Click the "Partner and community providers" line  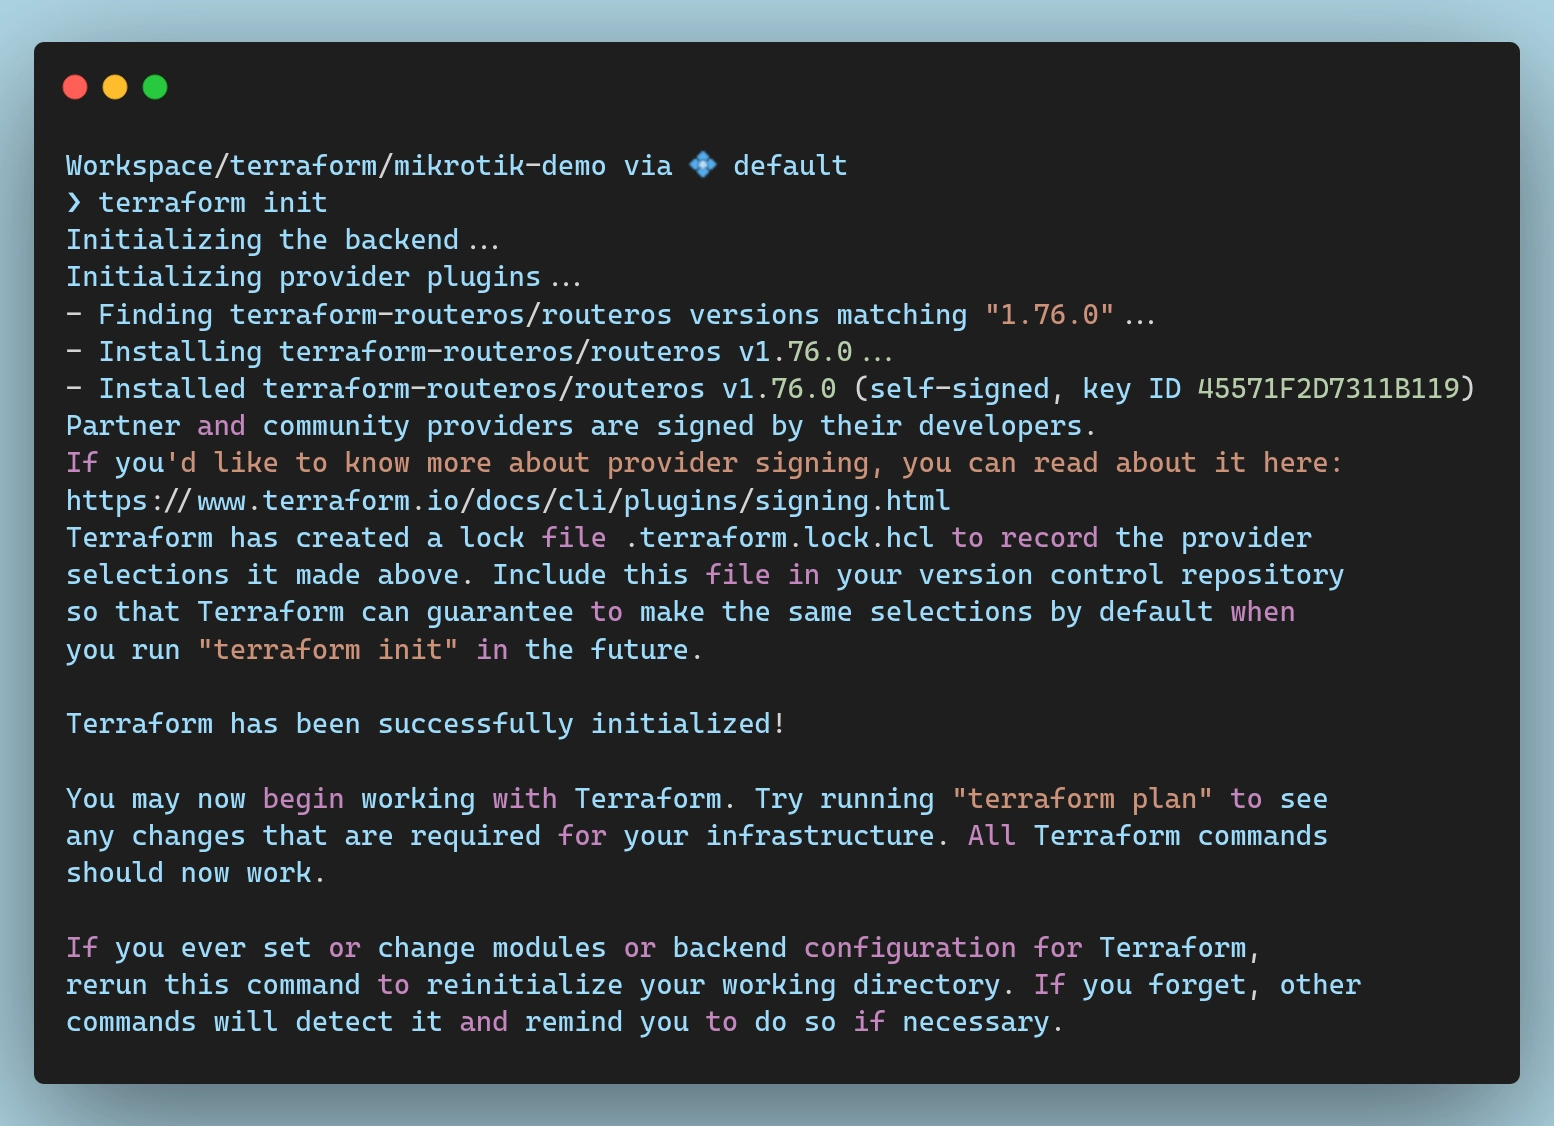(580, 426)
